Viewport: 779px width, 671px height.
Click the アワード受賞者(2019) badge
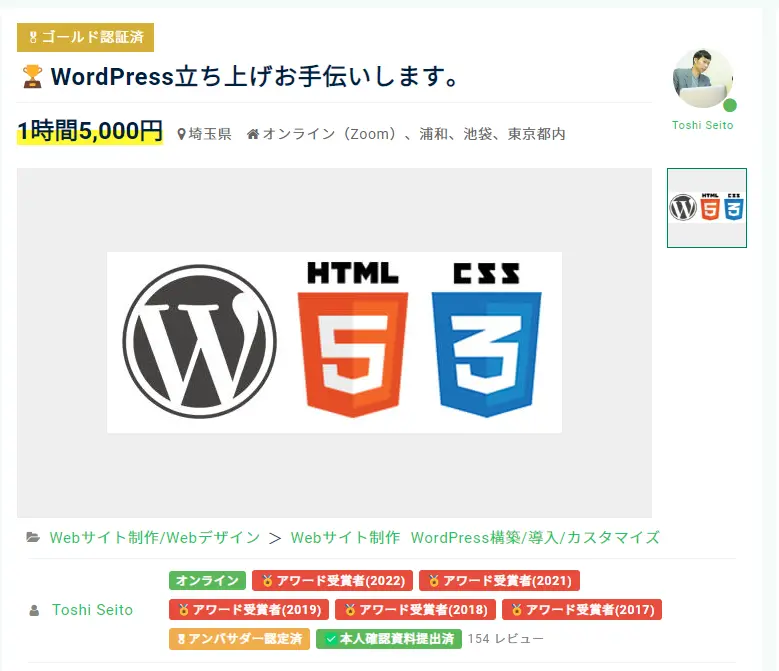(x=249, y=609)
